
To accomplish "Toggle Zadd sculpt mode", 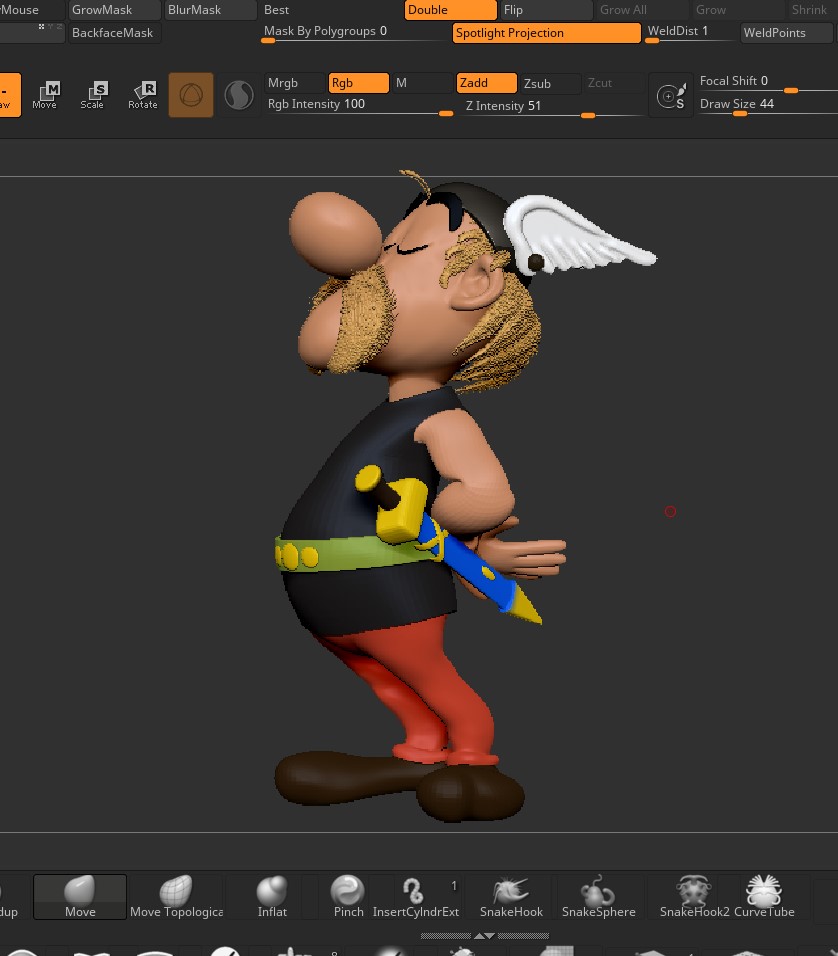I will pos(486,83).
